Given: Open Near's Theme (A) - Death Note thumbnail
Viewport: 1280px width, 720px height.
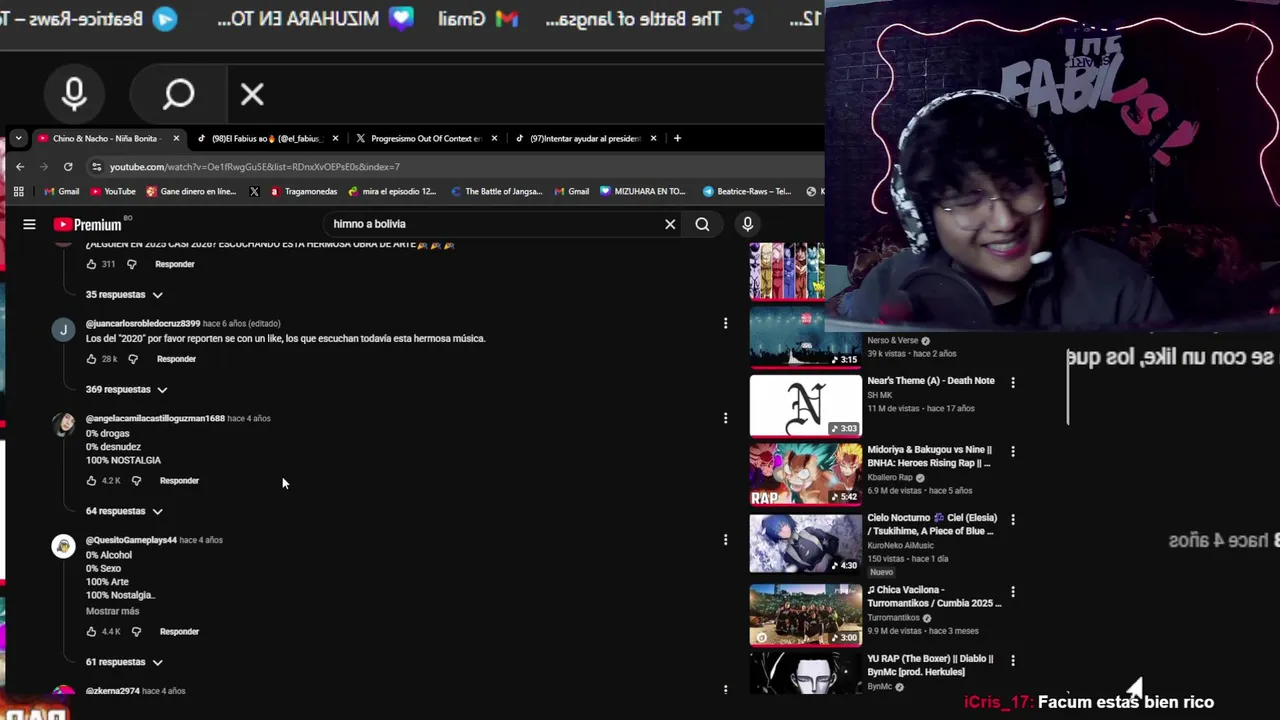Looking at the screenshot, I should [x=805, y=405].
